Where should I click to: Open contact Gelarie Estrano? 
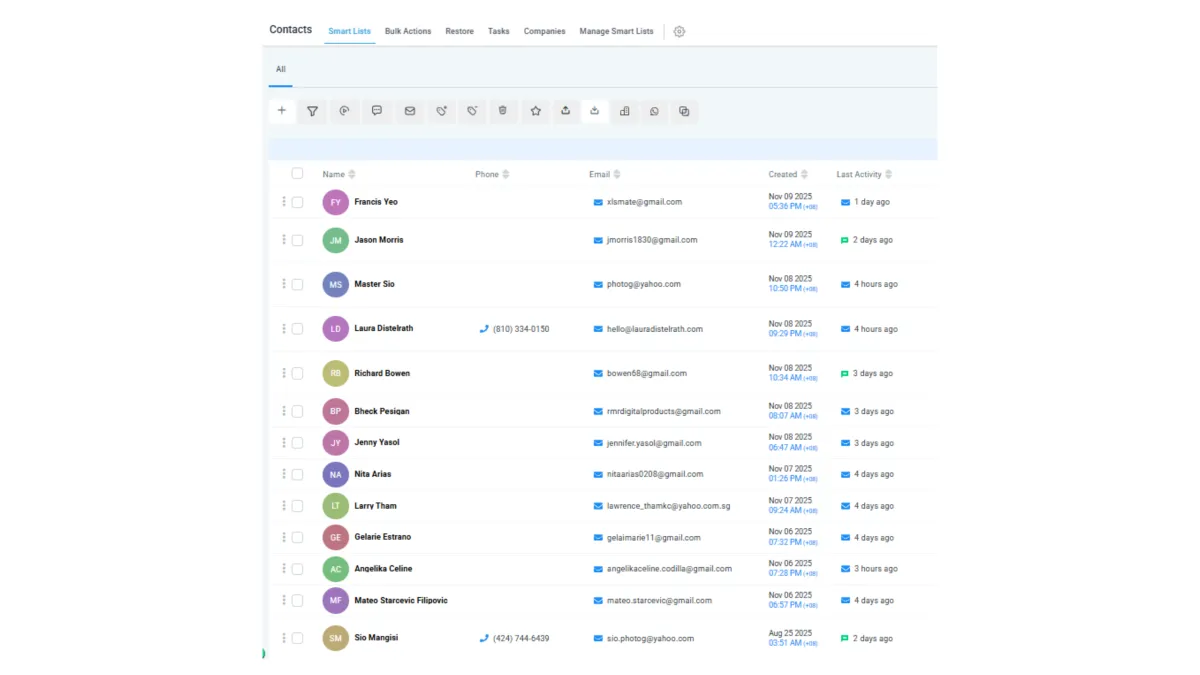pyautogui.click(x=383, y=537)
